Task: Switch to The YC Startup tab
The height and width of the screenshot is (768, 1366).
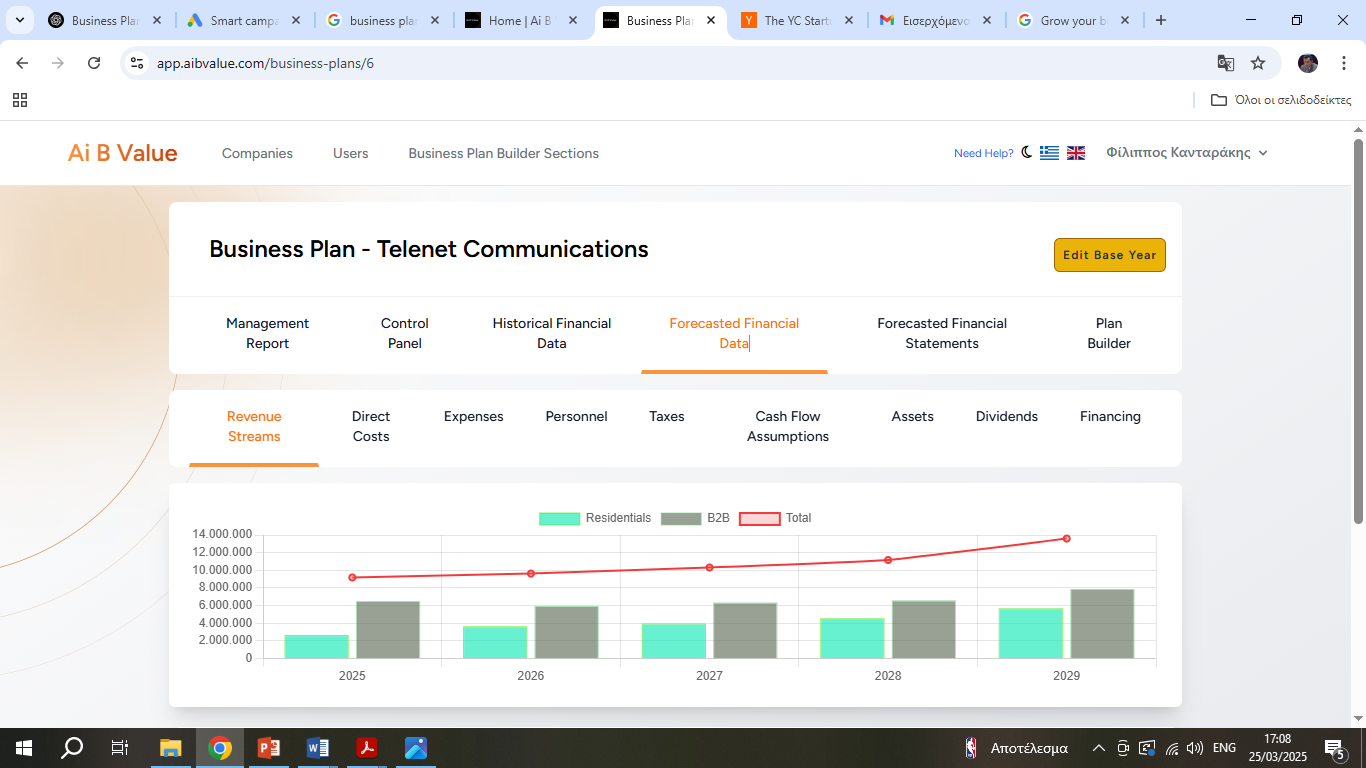Action: coord(796,20)
